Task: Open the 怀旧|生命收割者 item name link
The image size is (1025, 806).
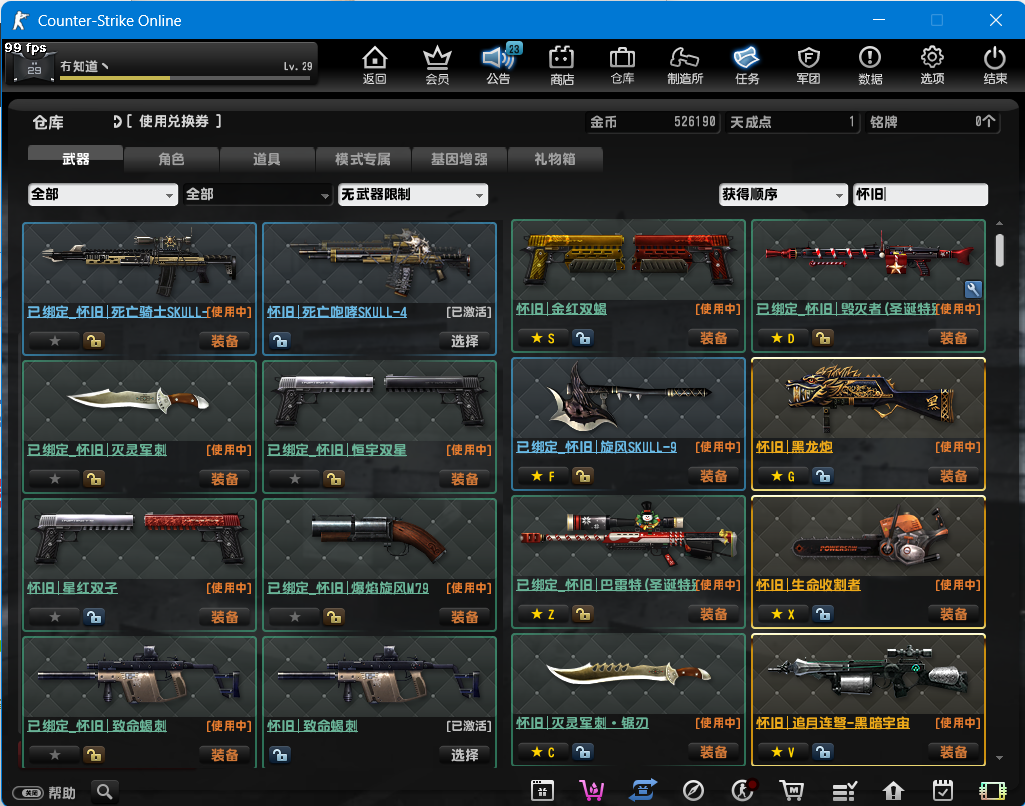Action: pyautogui.click(x=808, y=584)
